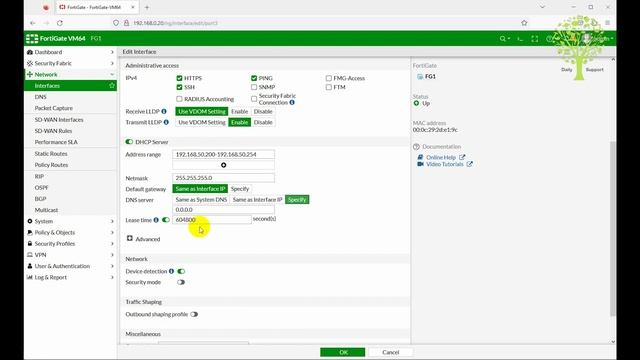Uncheck the HTTPS access checkbox
640x360 pixels.
179,78
